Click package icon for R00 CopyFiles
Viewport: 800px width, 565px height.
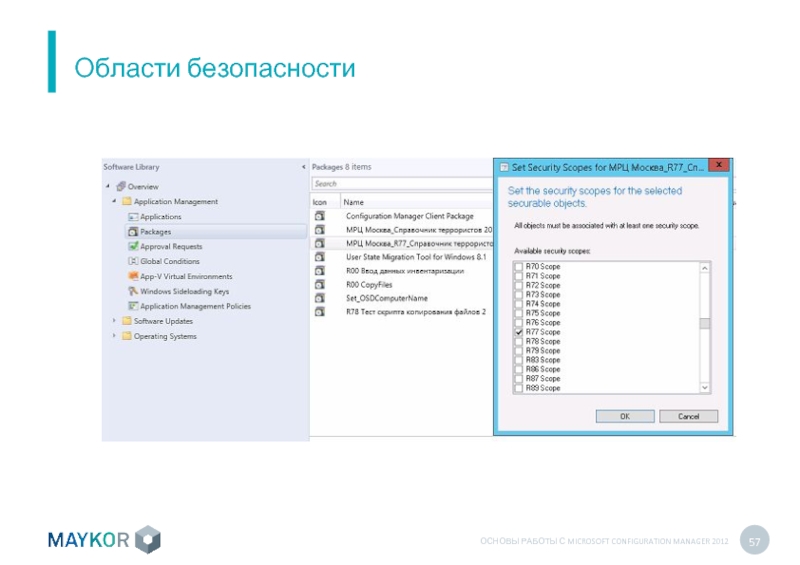point(320,284)
